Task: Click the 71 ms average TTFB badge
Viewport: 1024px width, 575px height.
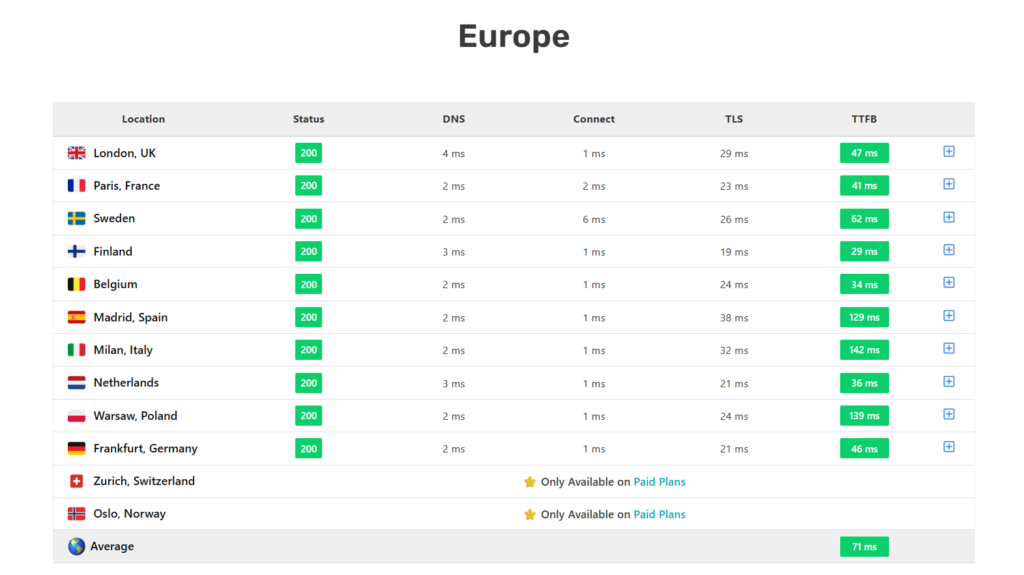Action: (x=864, y=547)
